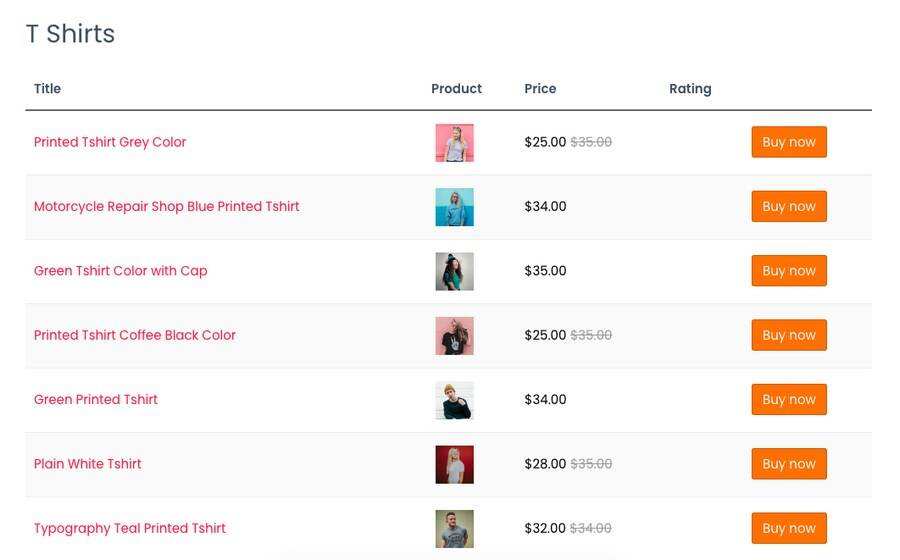Buy the Plain White Tshirt now
The height and width of the screenshot is (560, 900).
789,464
